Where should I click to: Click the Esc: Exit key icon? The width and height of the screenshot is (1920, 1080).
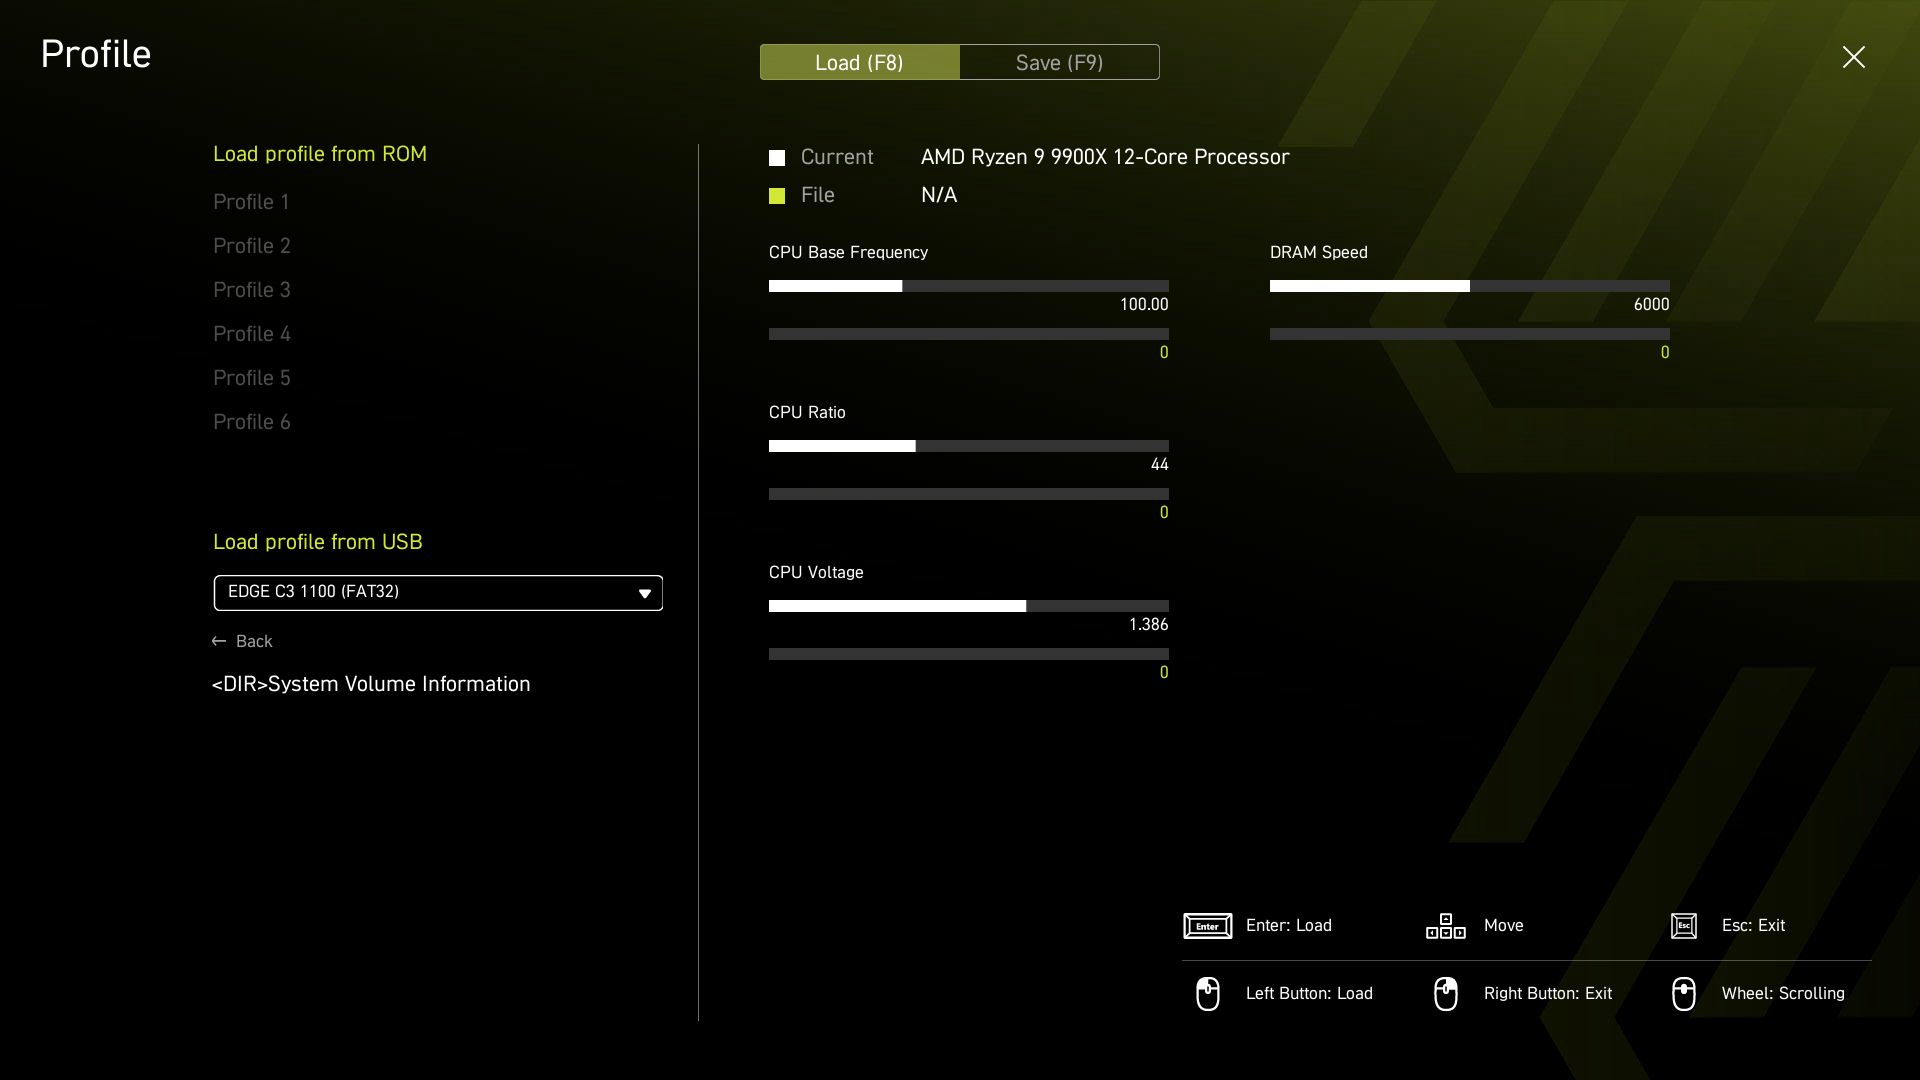[1686, 926]
